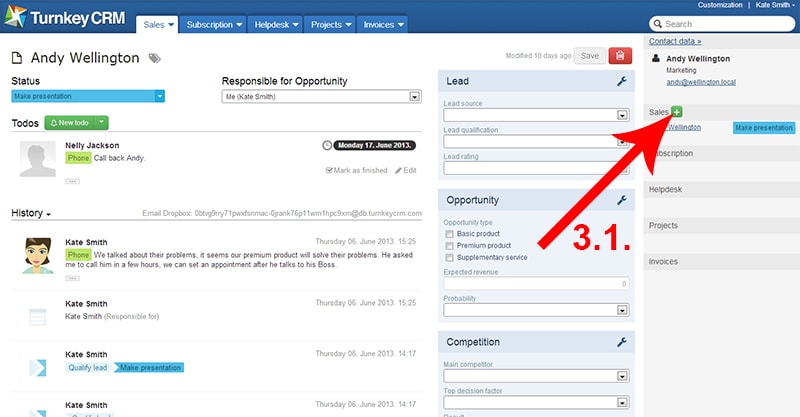
Task: Open Lead qualification dropdown
Action: 536,141
